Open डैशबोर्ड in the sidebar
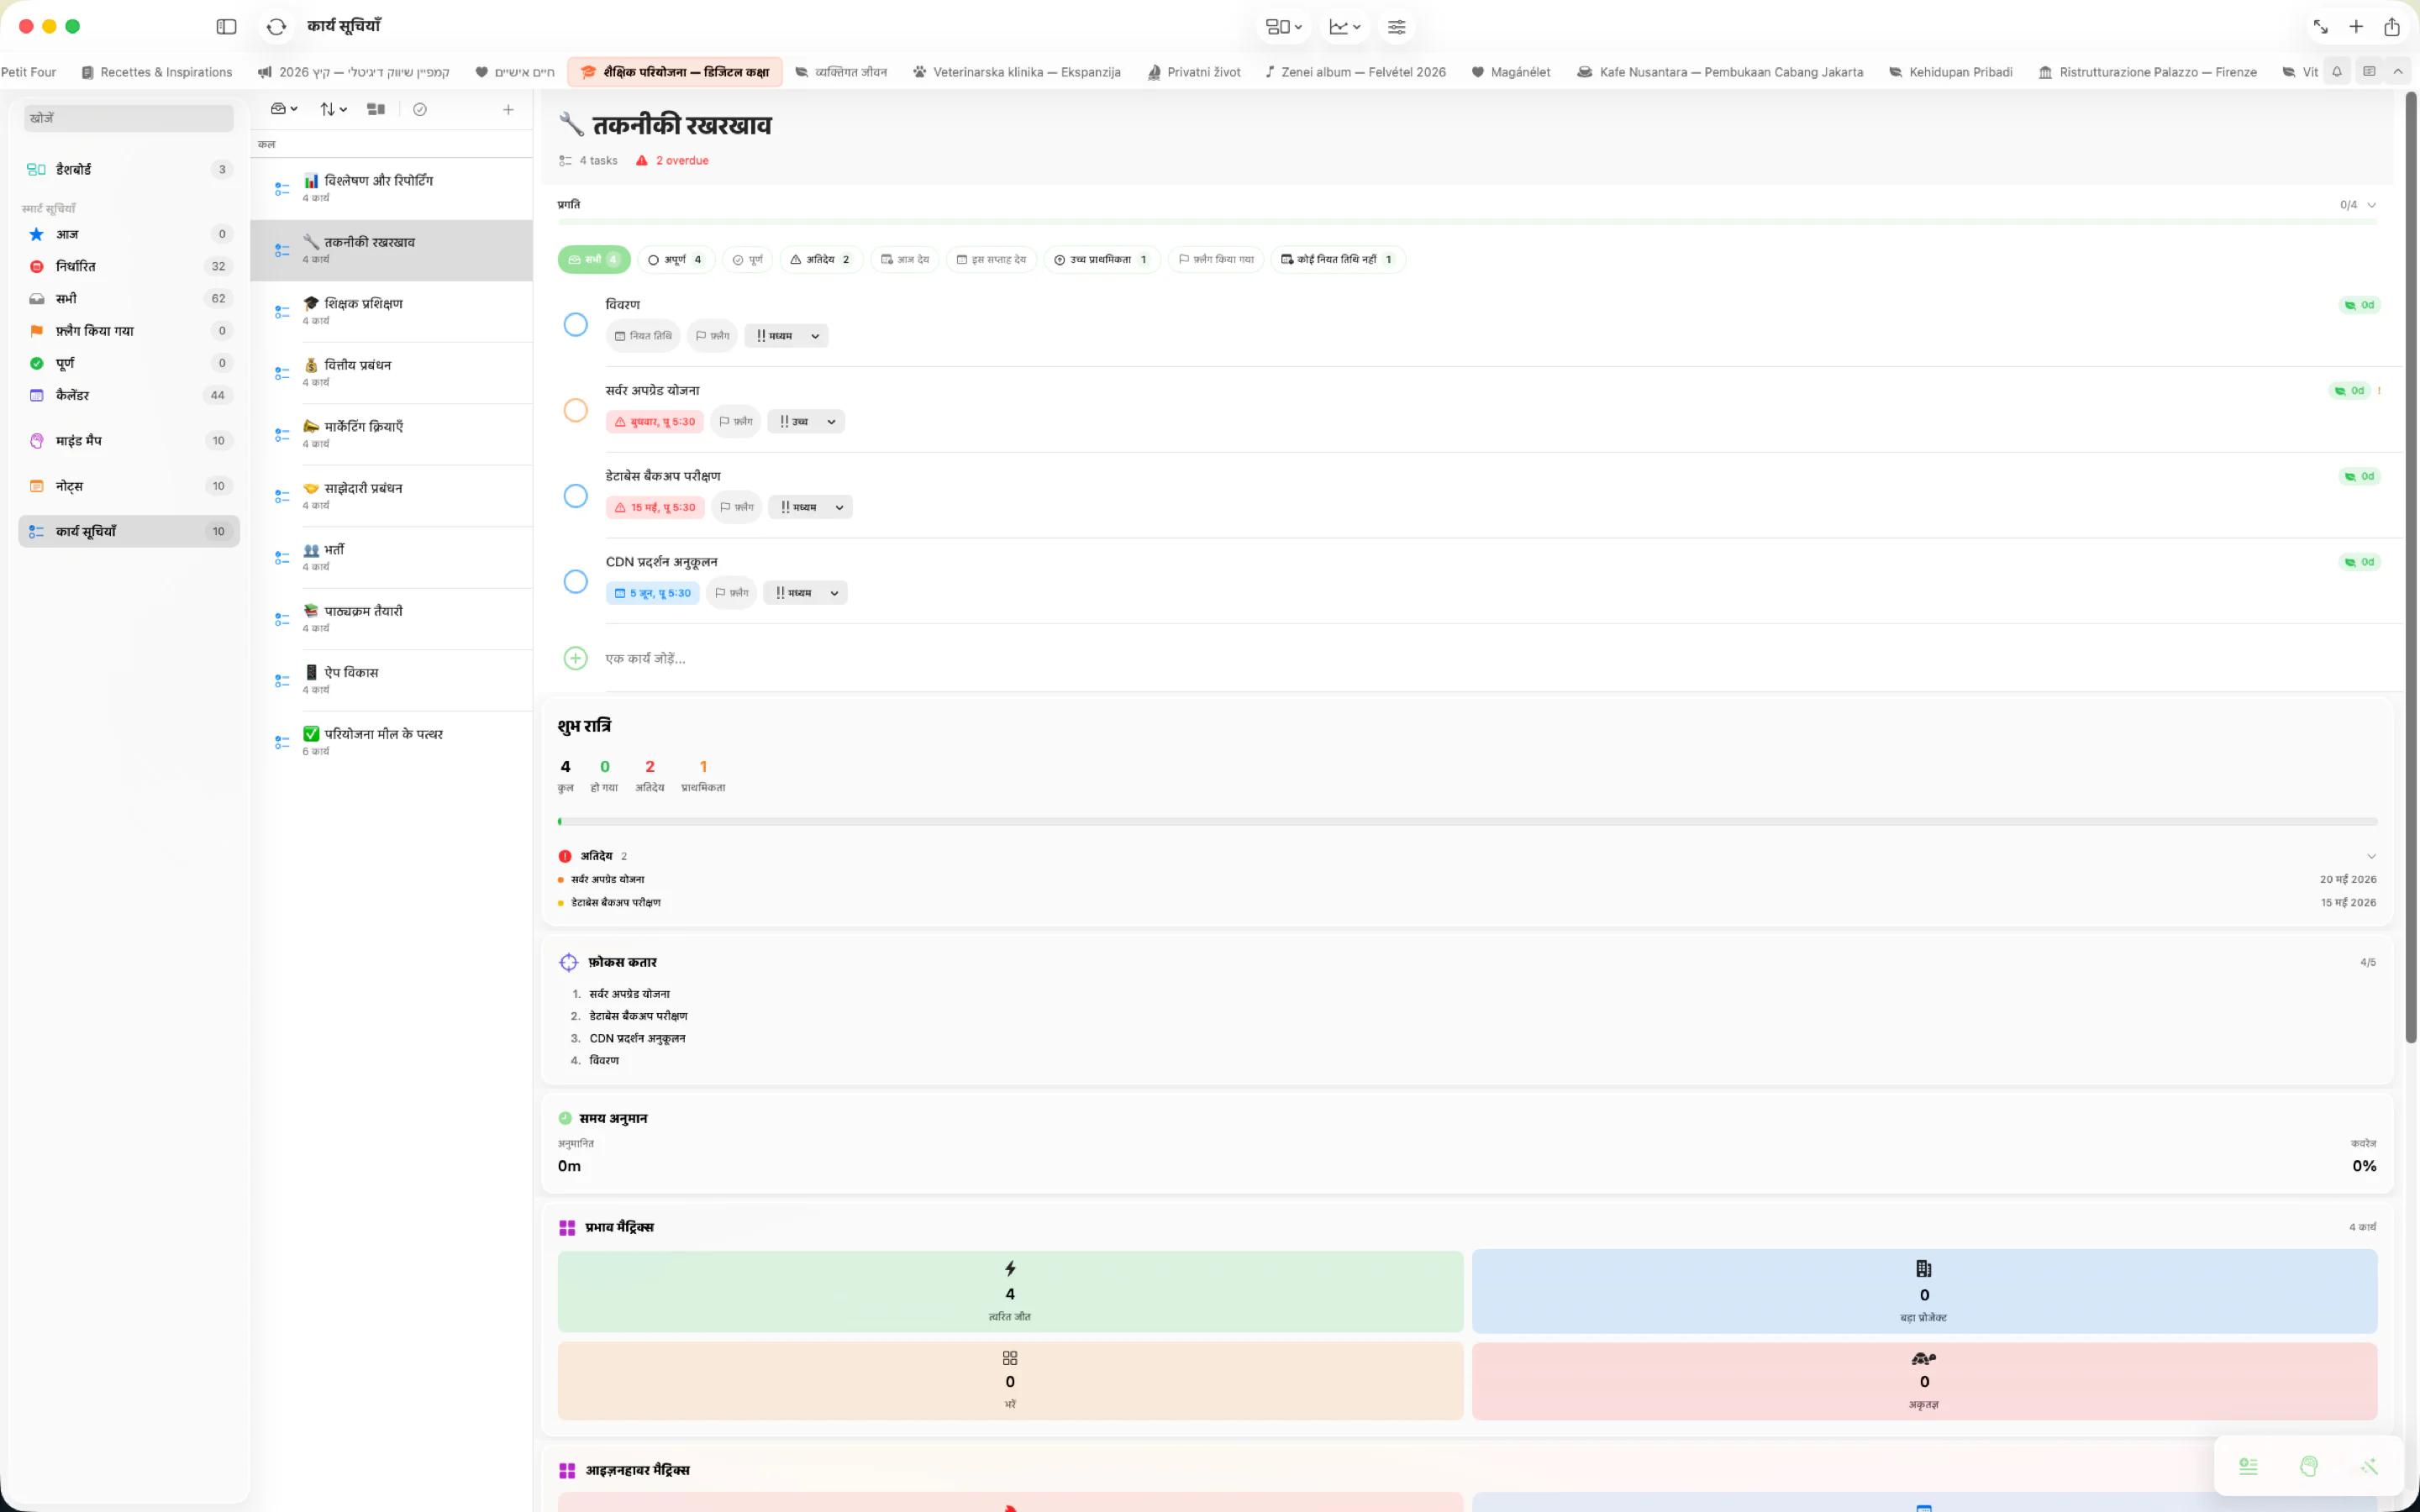Viewport: 2420px width, 1512px height. coord(129,169)
